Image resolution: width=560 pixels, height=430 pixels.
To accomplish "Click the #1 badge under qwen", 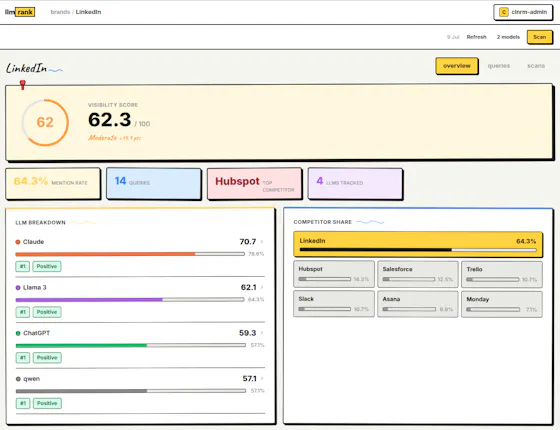I will click(22, 403).
